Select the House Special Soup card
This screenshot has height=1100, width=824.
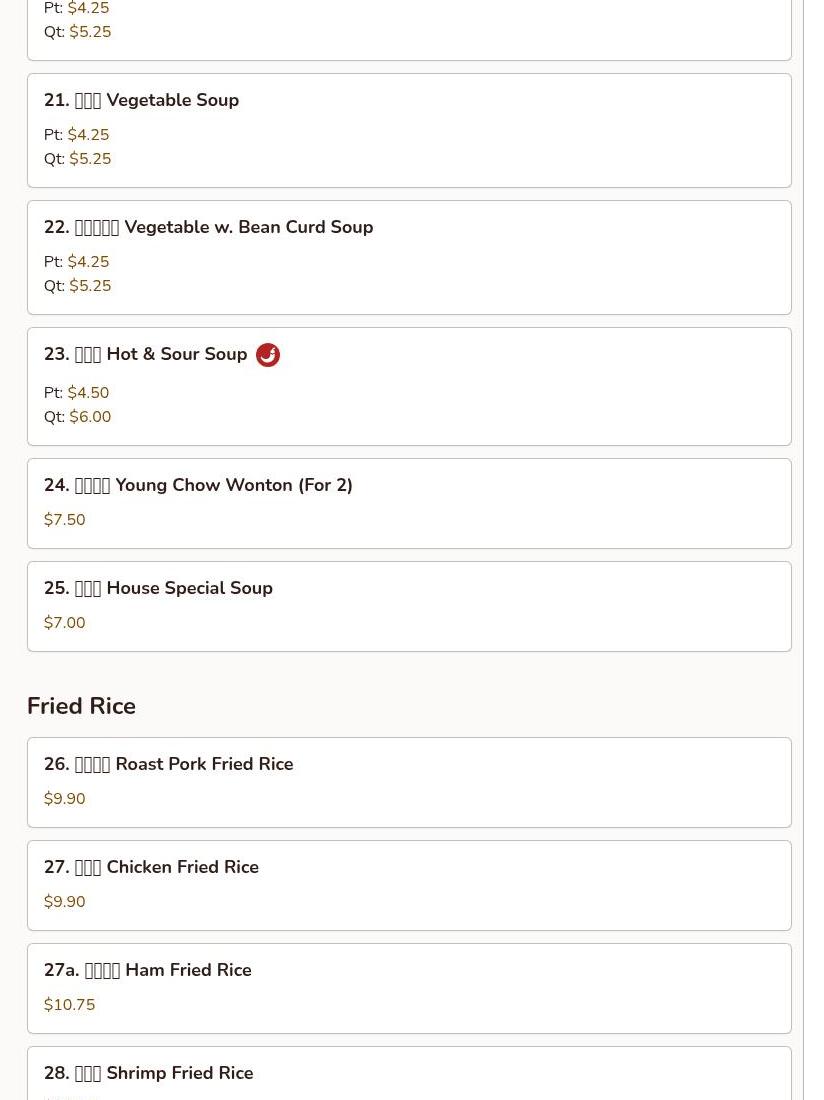coord(409,607)
